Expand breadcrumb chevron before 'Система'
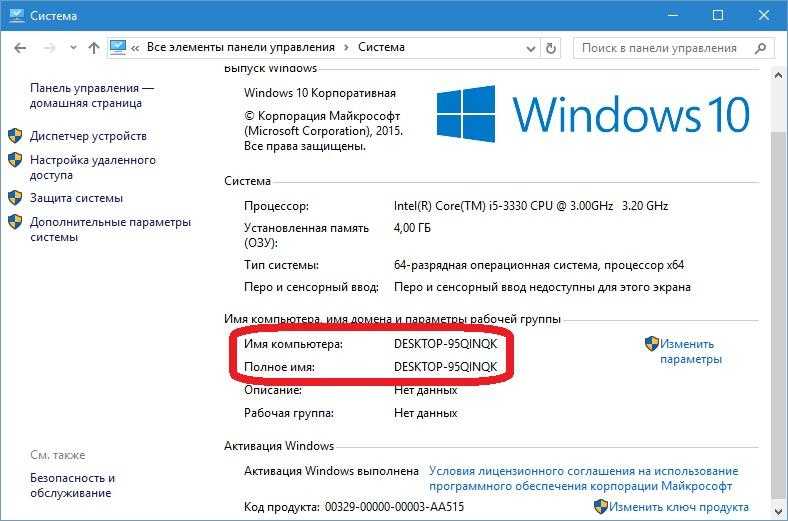Screen dimensions: 788x521 [346, 48]
